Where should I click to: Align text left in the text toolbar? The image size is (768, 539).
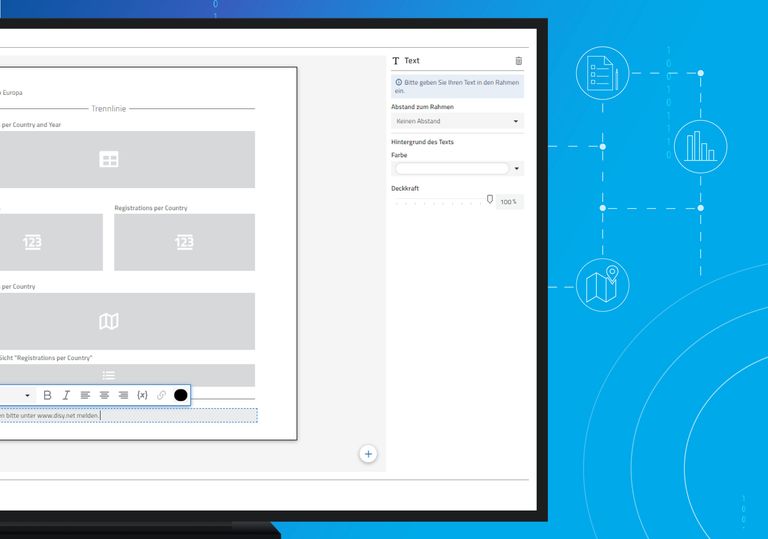coord(85,395)
